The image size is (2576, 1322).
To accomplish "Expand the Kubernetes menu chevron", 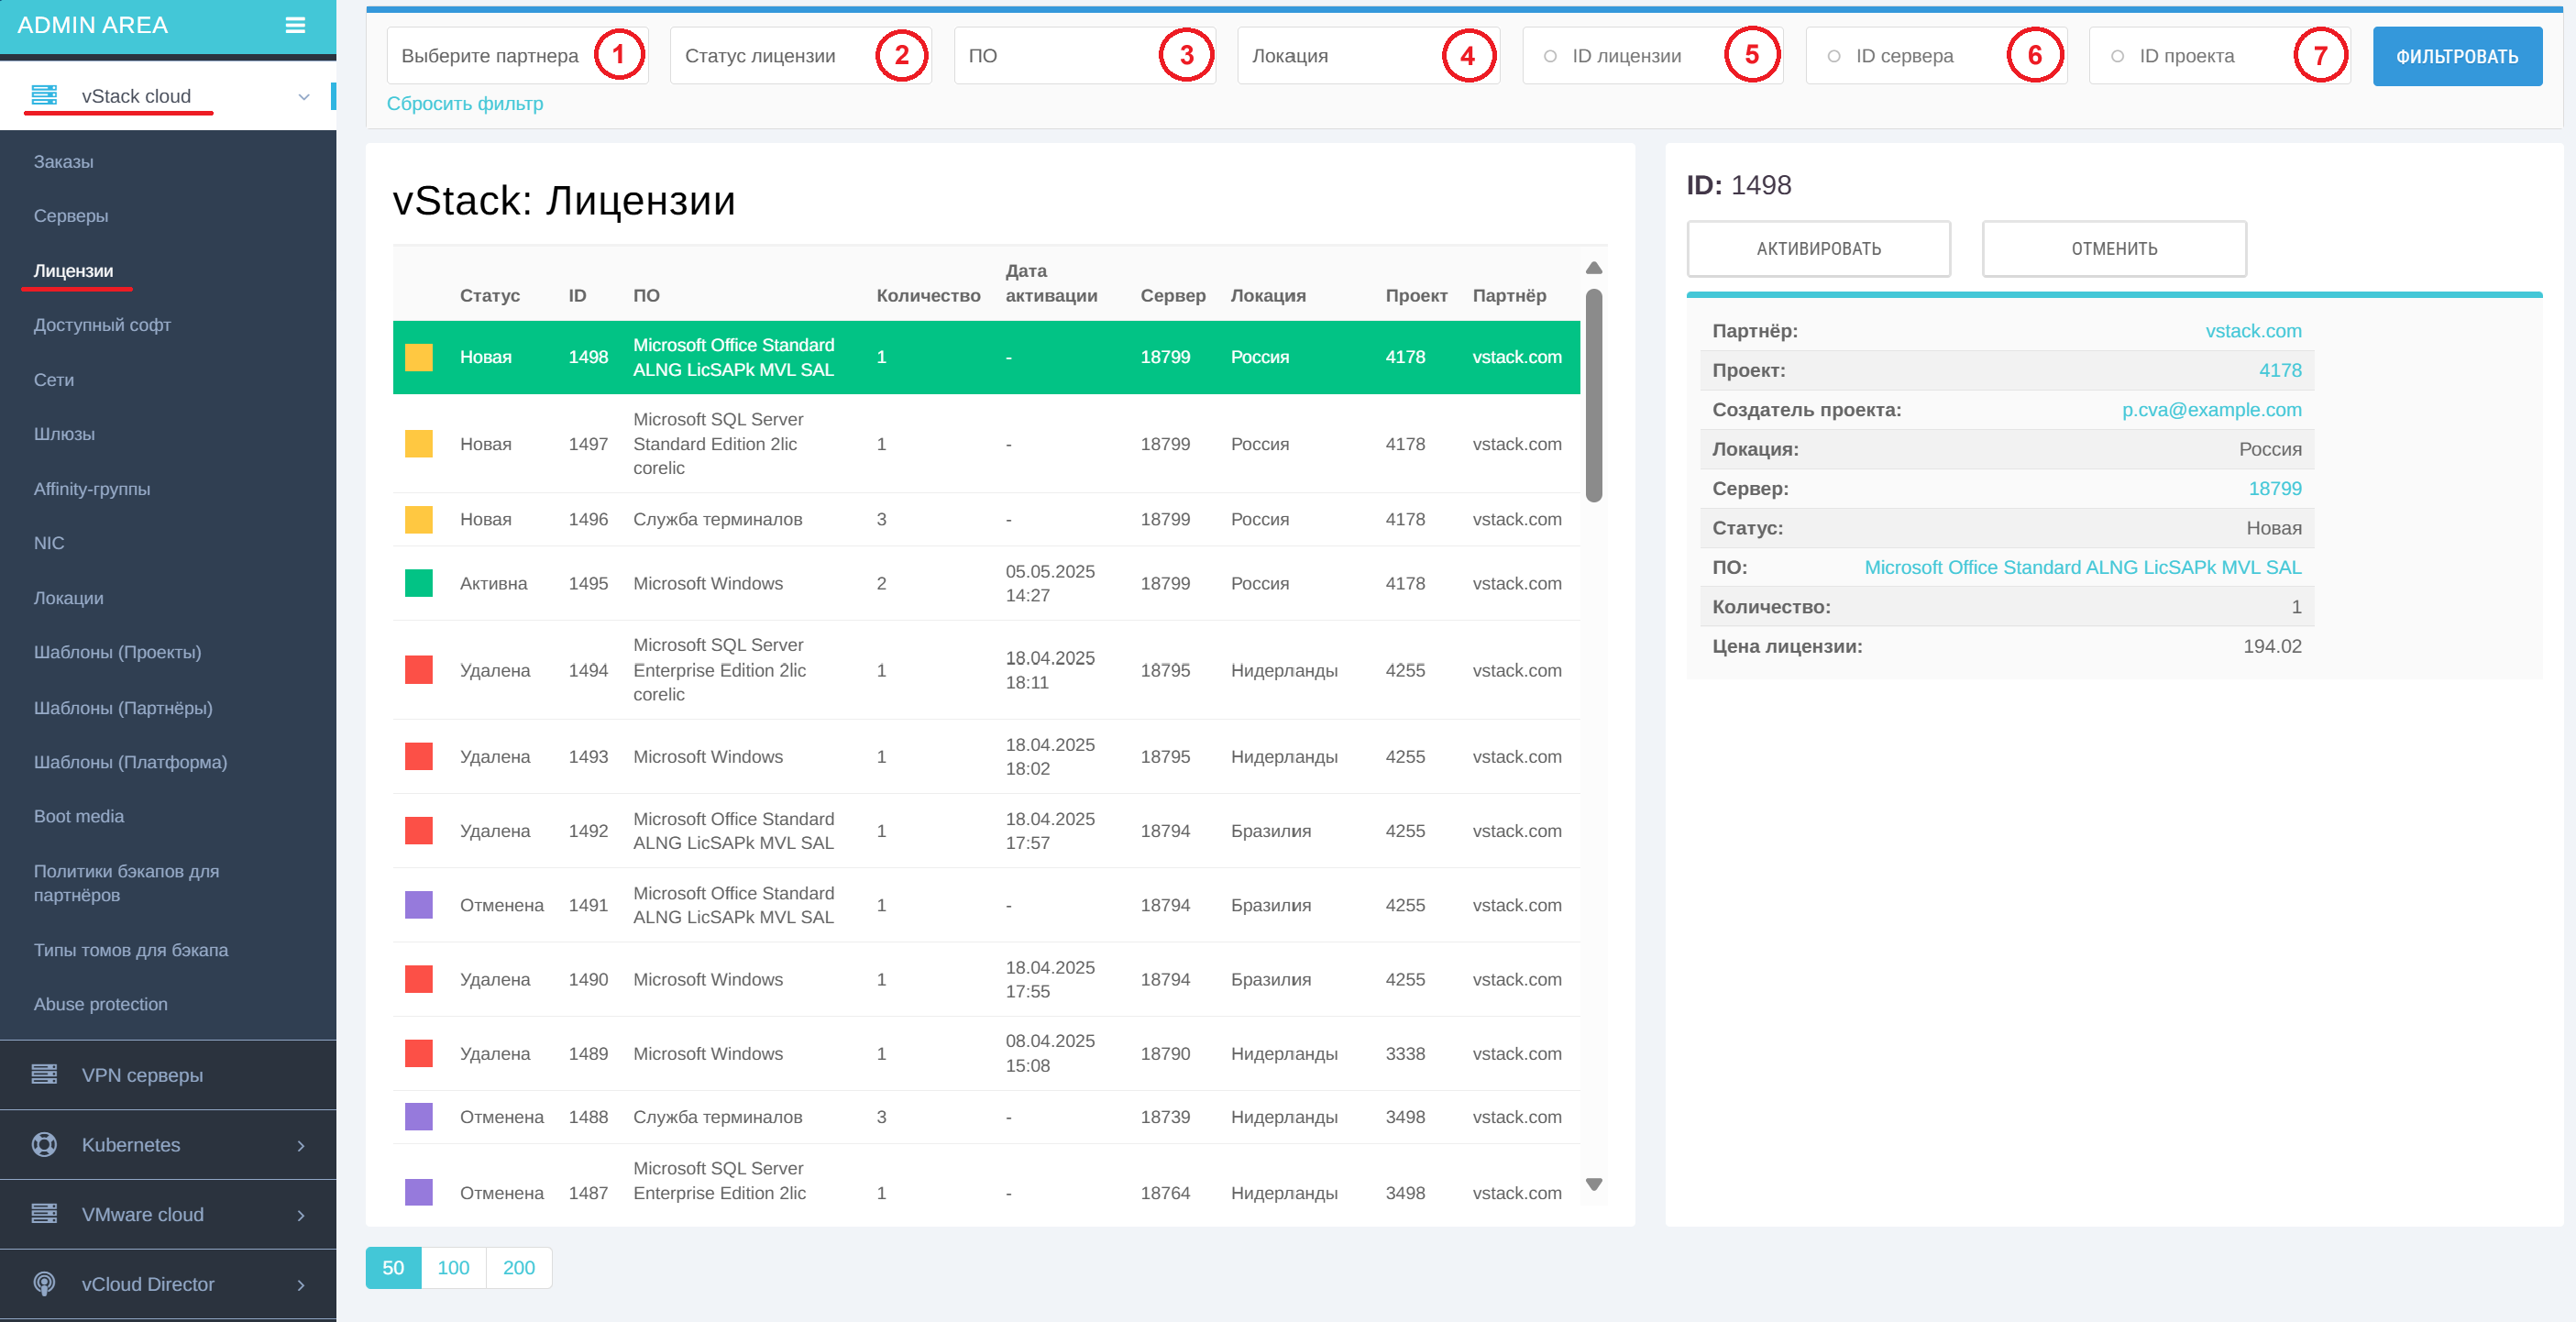I will point(301,1145).
